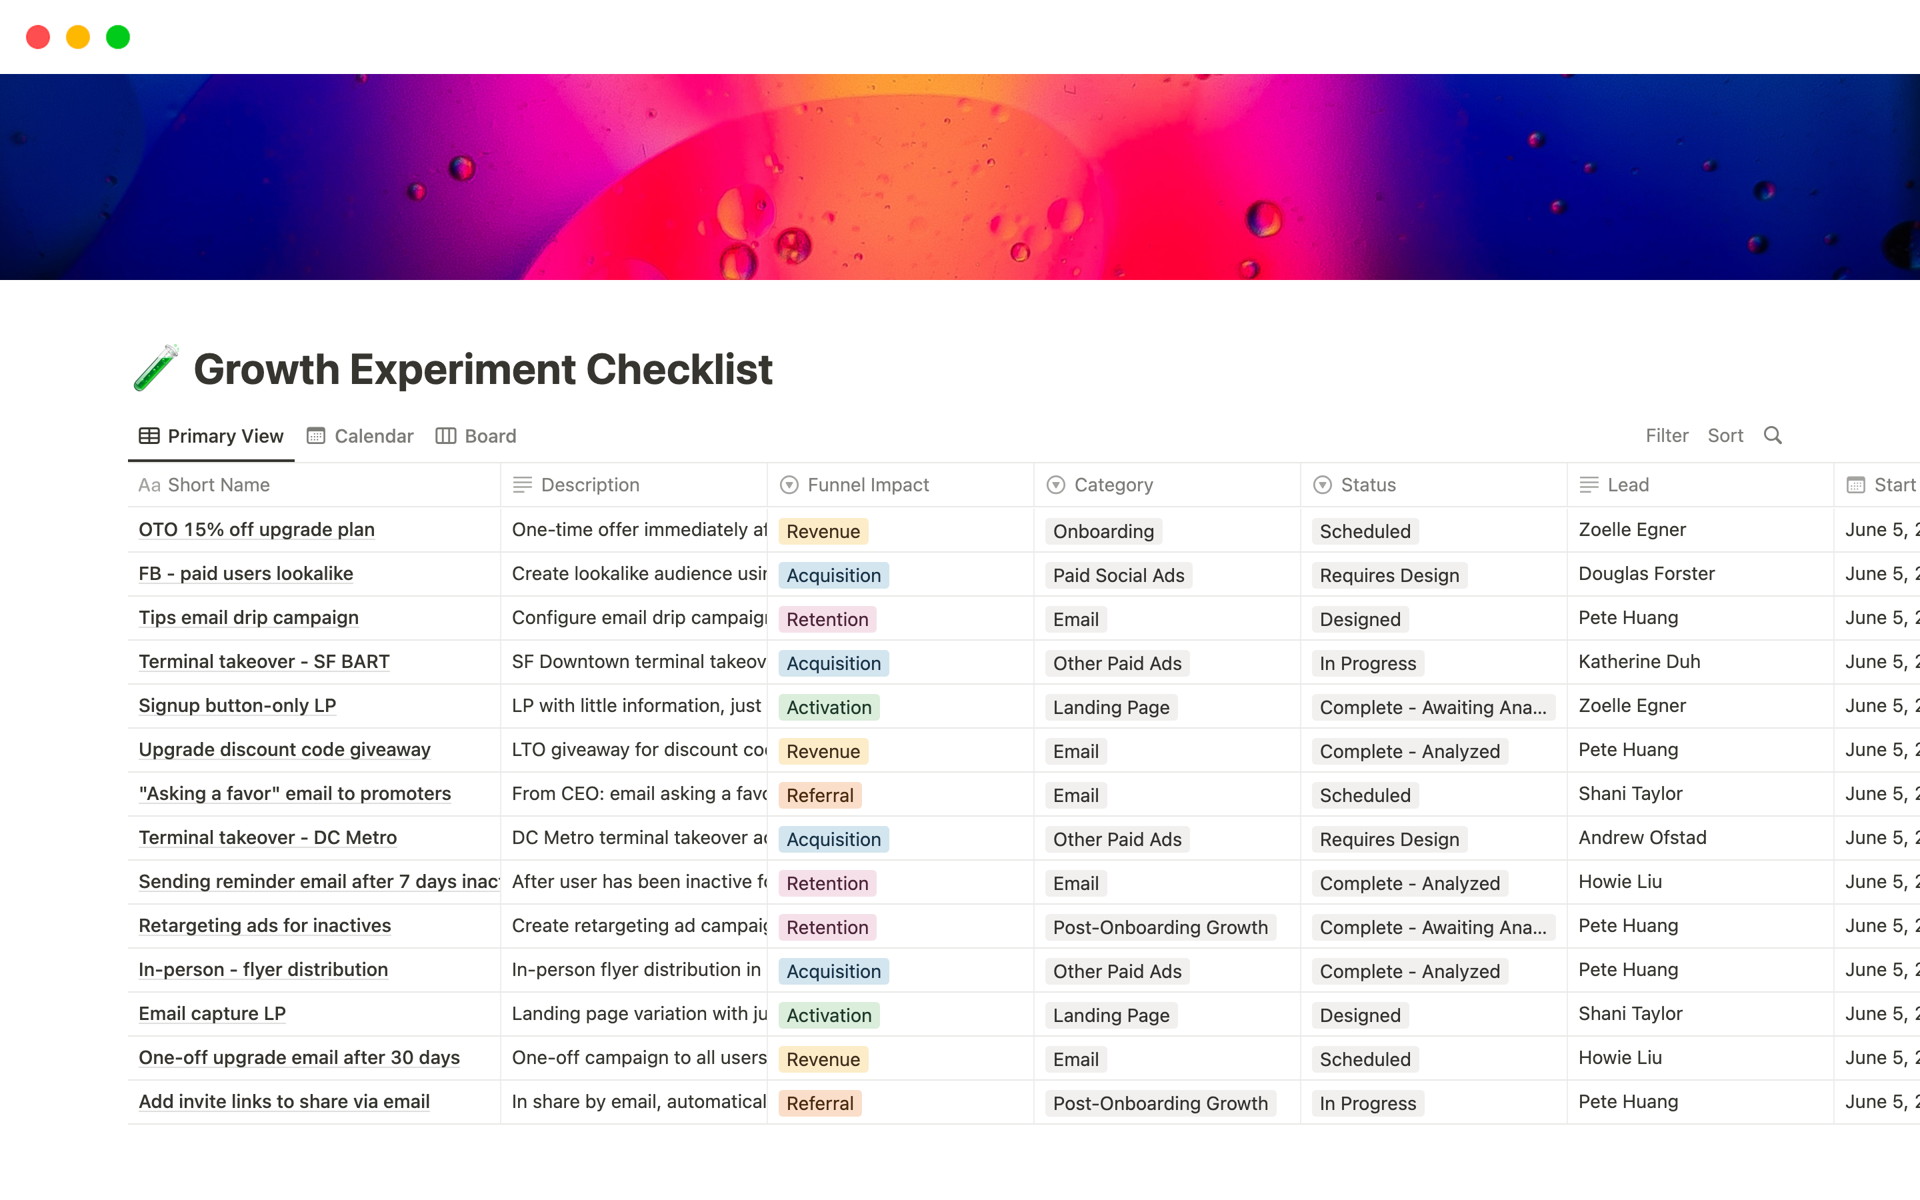The height and width of the screenshot is (1200, 1920).
Task: Switch to the Calendar tab
Action: [373, 436]
